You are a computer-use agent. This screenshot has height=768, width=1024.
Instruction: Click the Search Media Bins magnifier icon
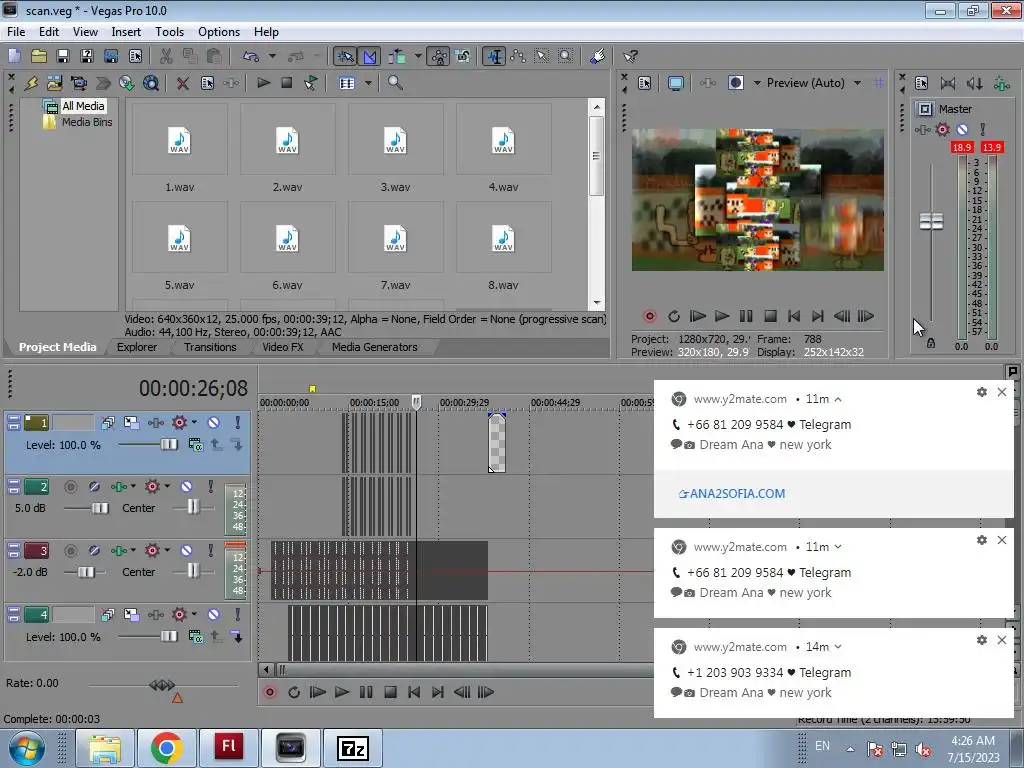tap(395, 83)
